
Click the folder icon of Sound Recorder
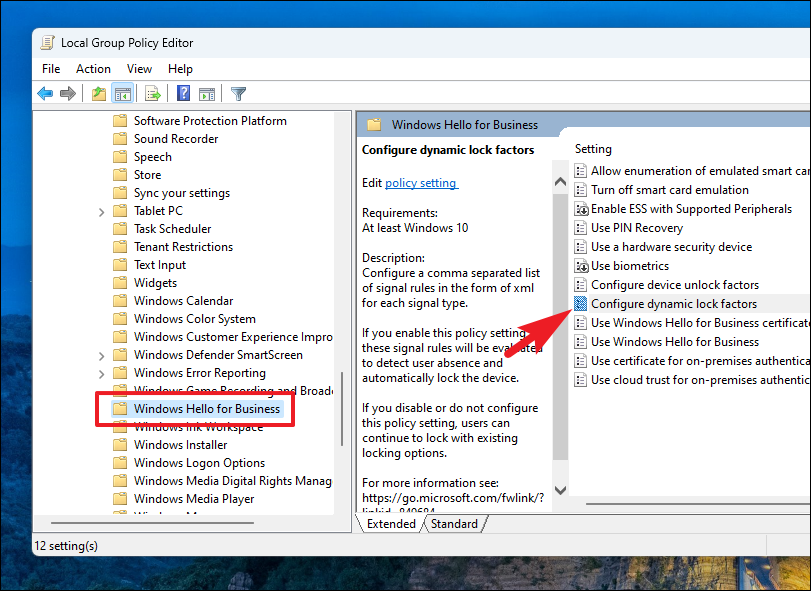pos(120,139)
